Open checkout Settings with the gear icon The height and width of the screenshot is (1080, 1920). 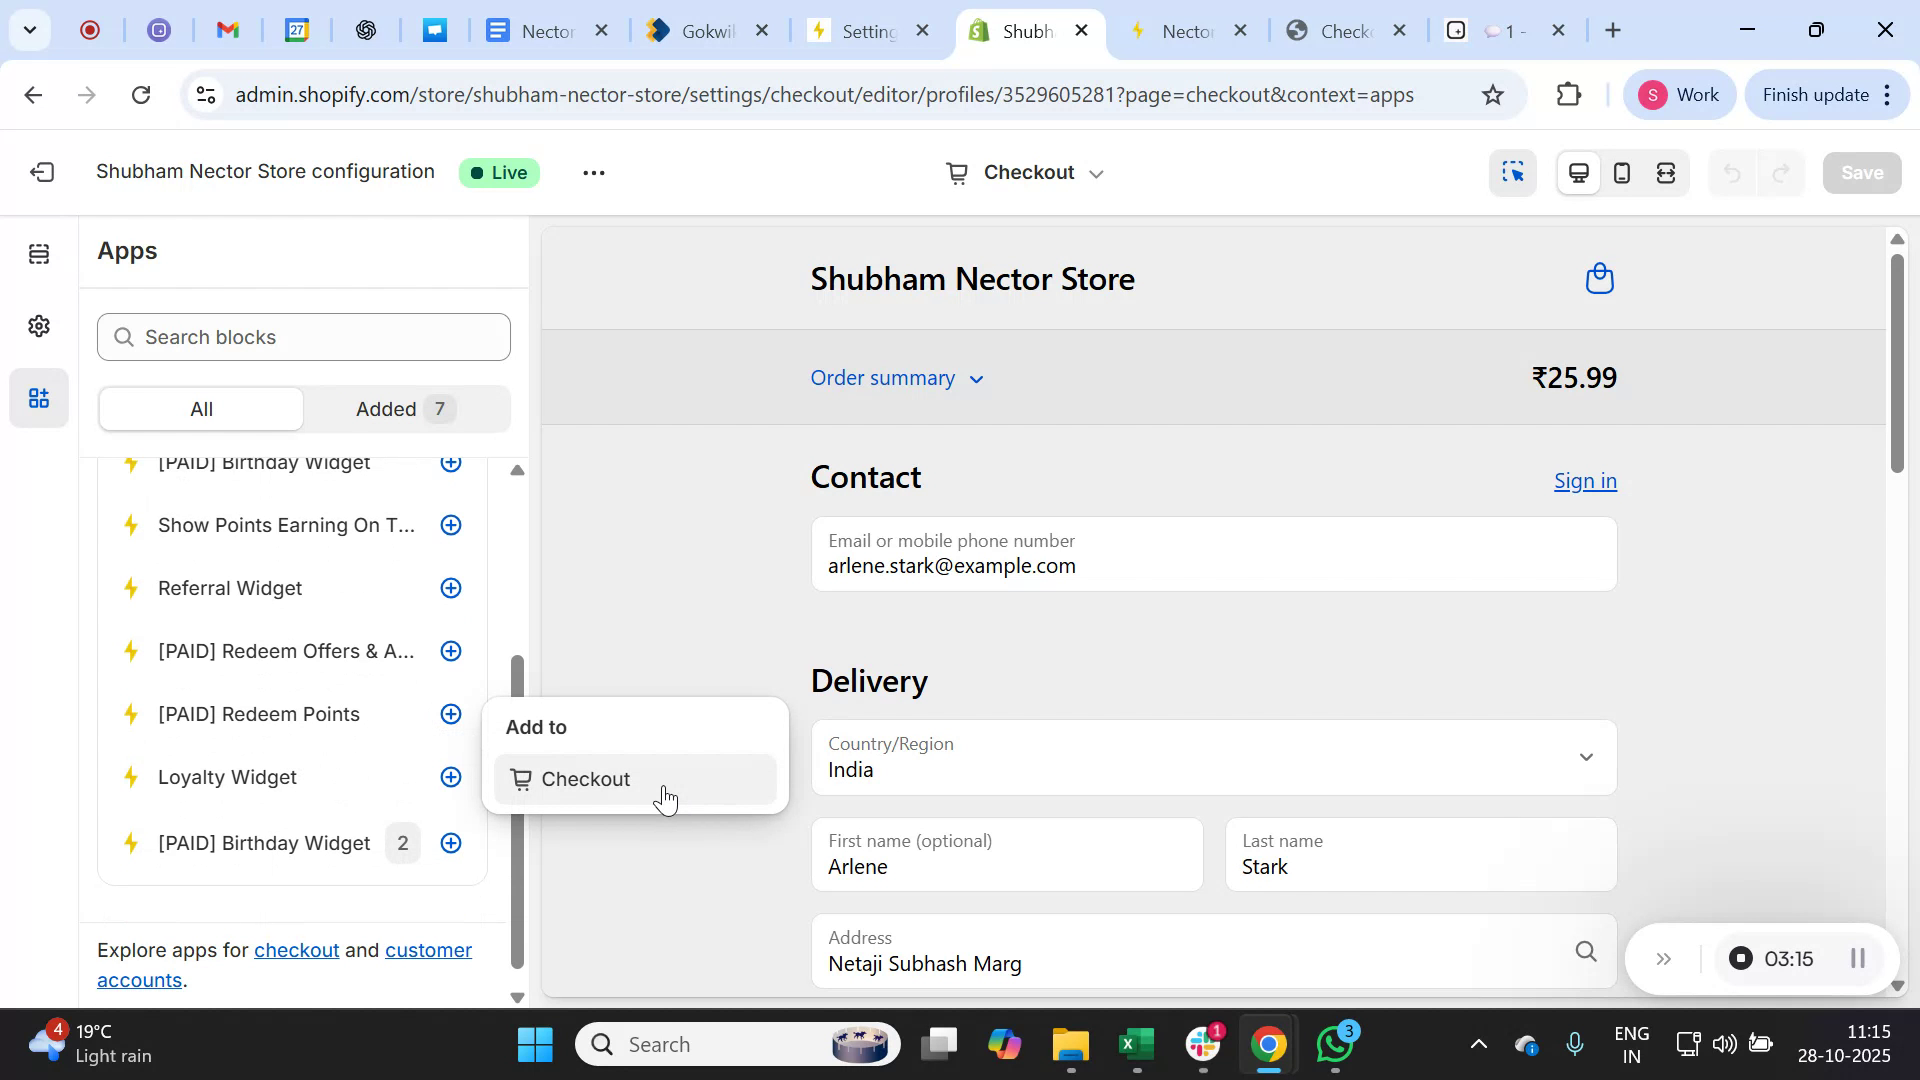(x=38, y=325)
